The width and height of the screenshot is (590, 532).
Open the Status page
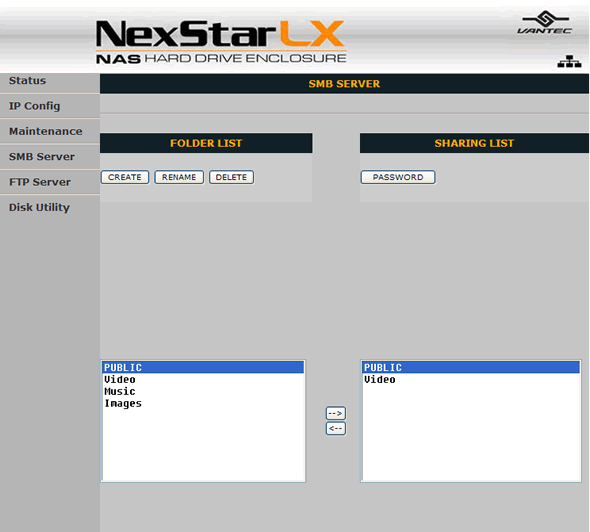click(x=27, y=81)
